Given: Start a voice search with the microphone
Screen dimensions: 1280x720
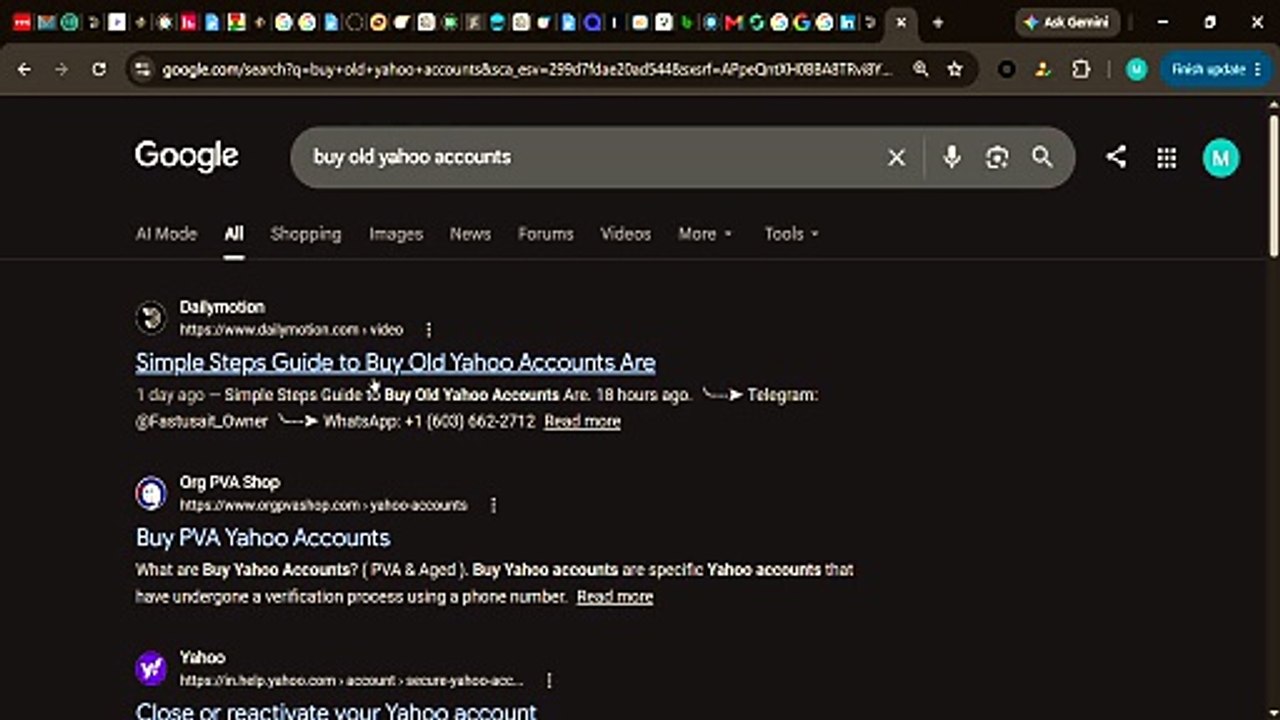Looking at the screenshot, I should [x=951, y=157].
